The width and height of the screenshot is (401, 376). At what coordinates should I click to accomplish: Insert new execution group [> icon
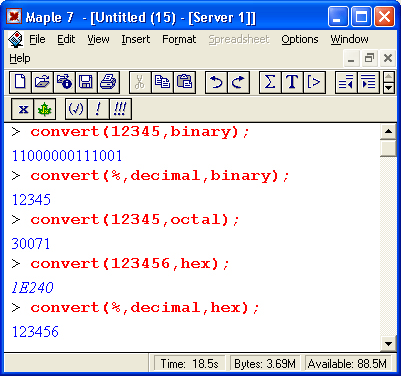[314, 82]
